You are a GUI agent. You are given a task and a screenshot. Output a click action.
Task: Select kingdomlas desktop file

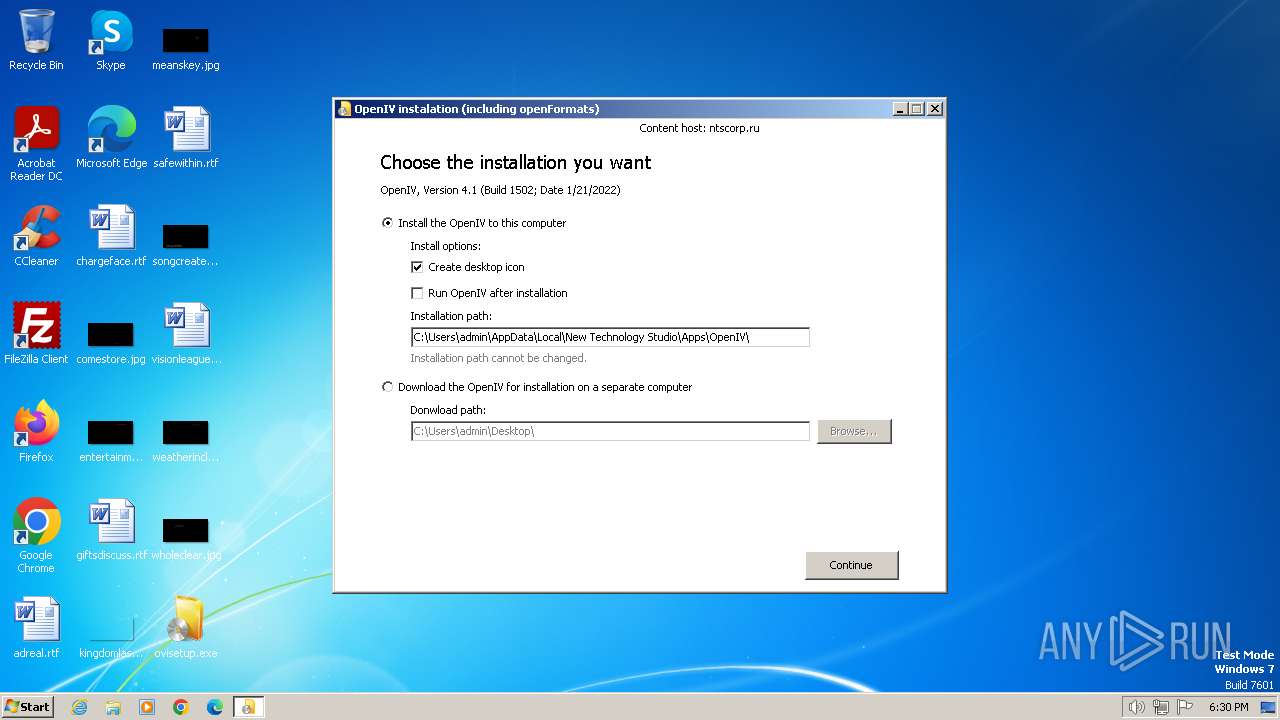tap(111, 635)
